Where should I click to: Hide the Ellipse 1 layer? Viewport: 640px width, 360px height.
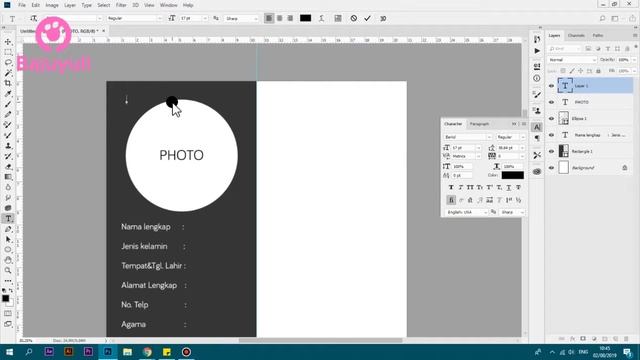tap(551, 118)
